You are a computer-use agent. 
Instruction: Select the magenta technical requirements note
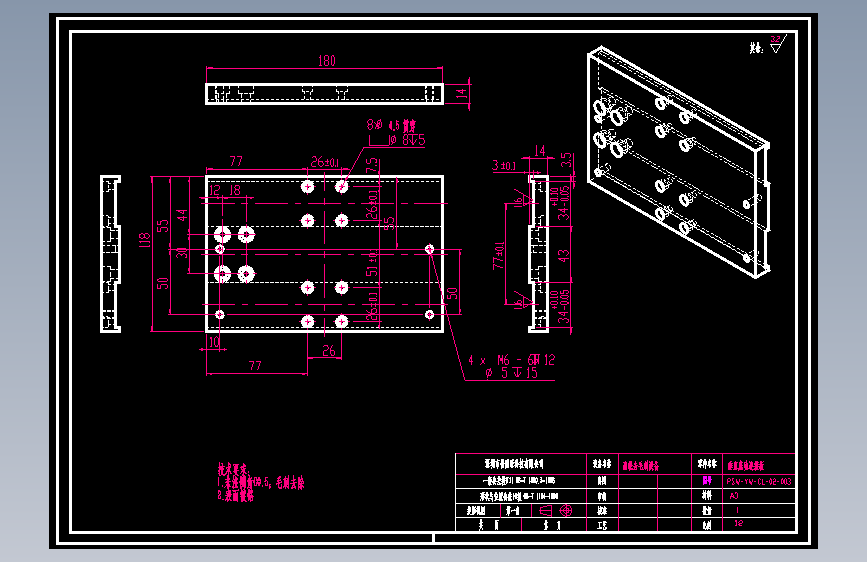pyautogui.click(x=260, y=482)
